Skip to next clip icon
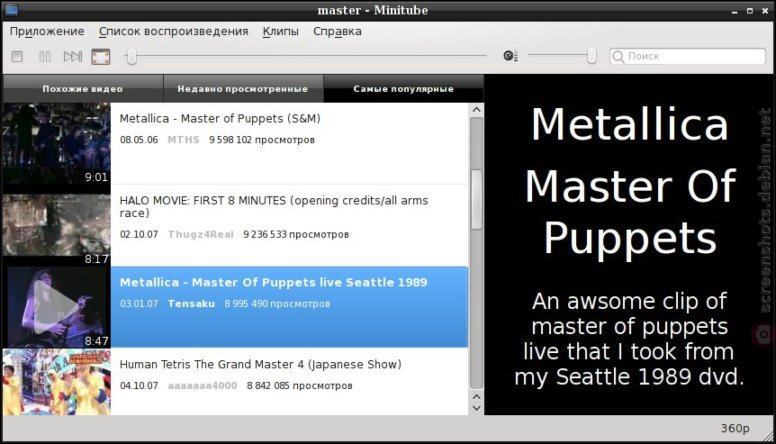776x444 pixels. [x=73, y=56]
